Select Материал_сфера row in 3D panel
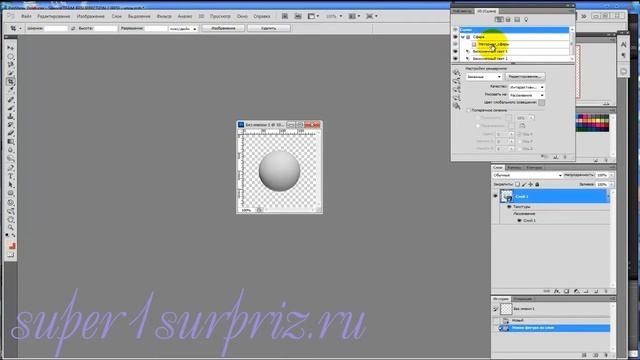Image resolution: width=640 pixels, height=360 pixels. pyautogui.click(x=515, y=44)
